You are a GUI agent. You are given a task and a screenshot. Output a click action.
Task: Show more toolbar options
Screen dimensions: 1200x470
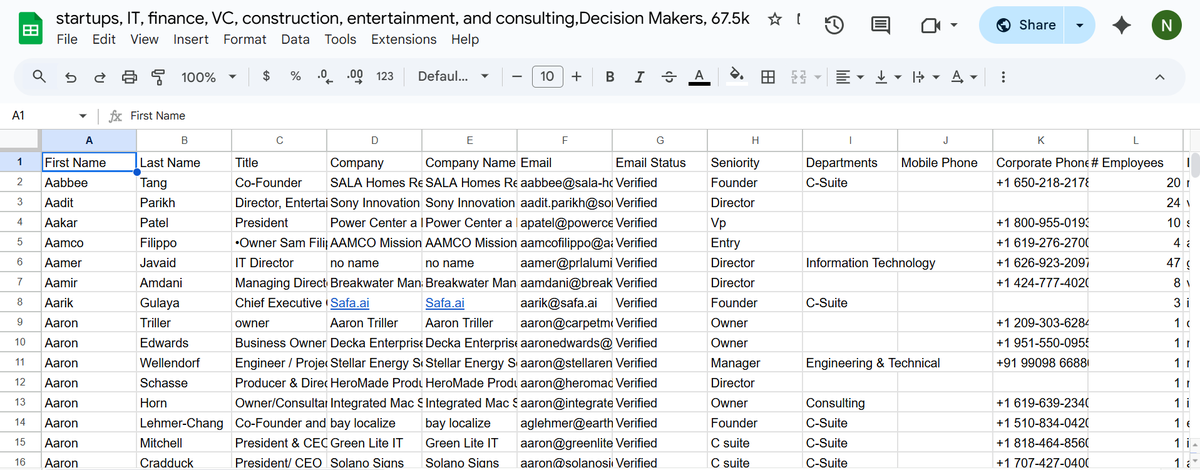[x=1003, y=76]
